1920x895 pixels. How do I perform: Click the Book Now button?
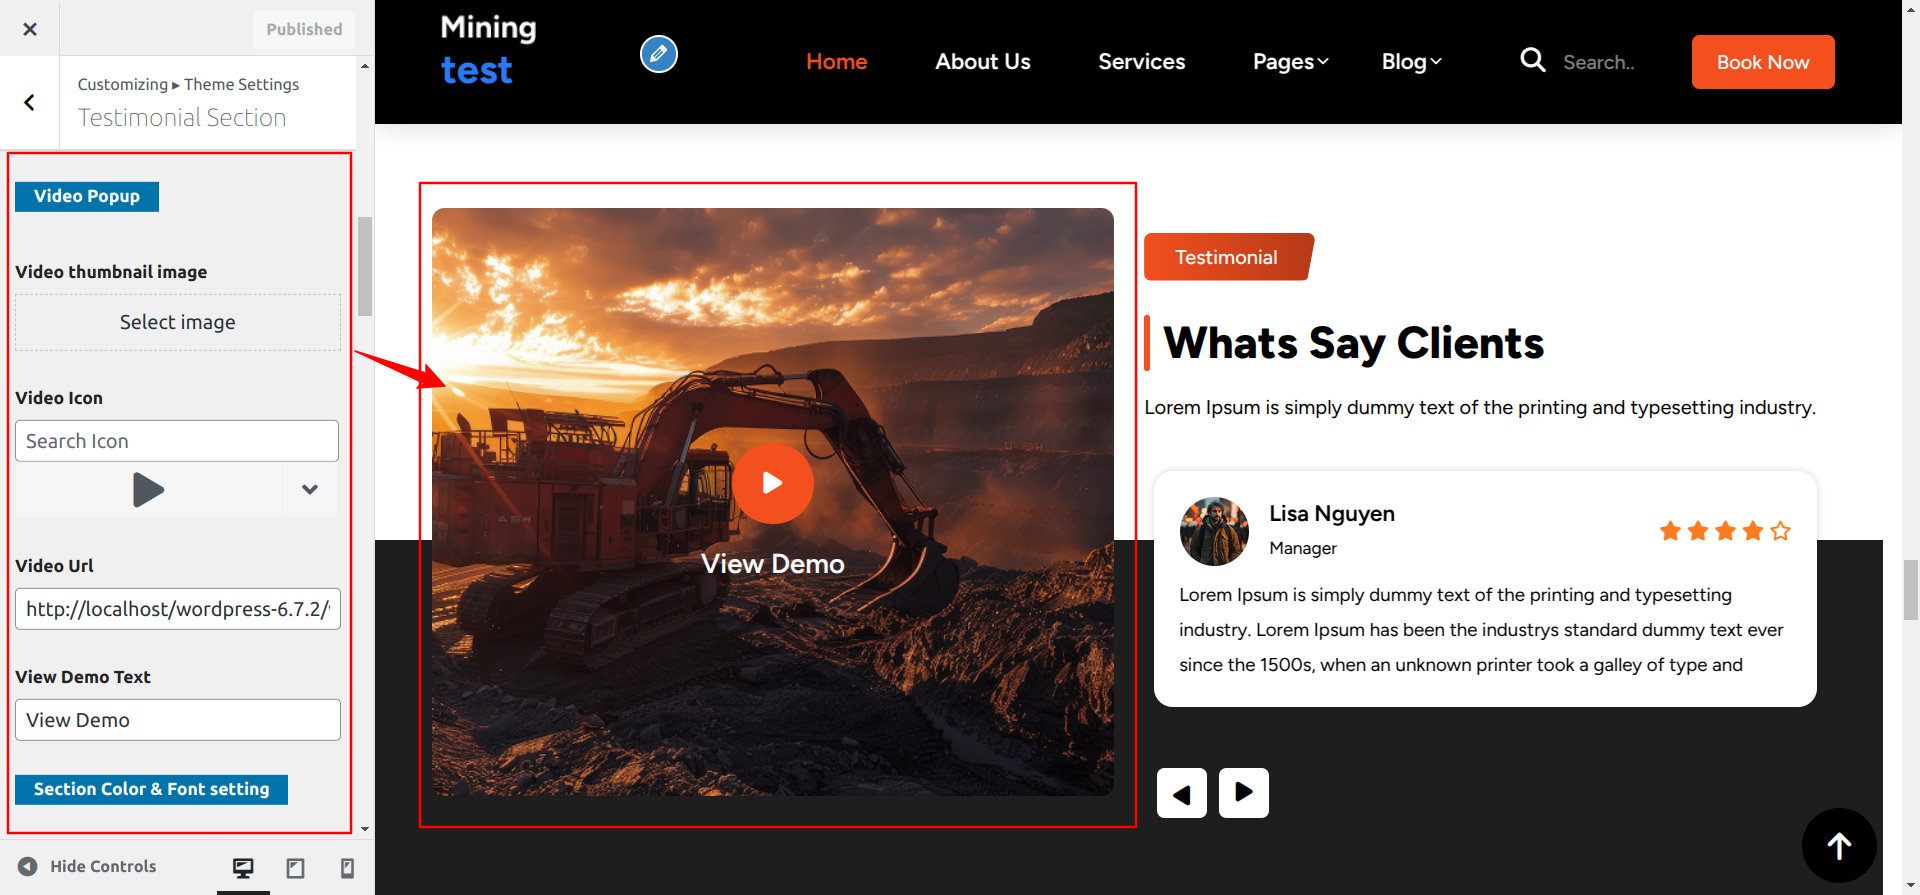(1762, 62)
